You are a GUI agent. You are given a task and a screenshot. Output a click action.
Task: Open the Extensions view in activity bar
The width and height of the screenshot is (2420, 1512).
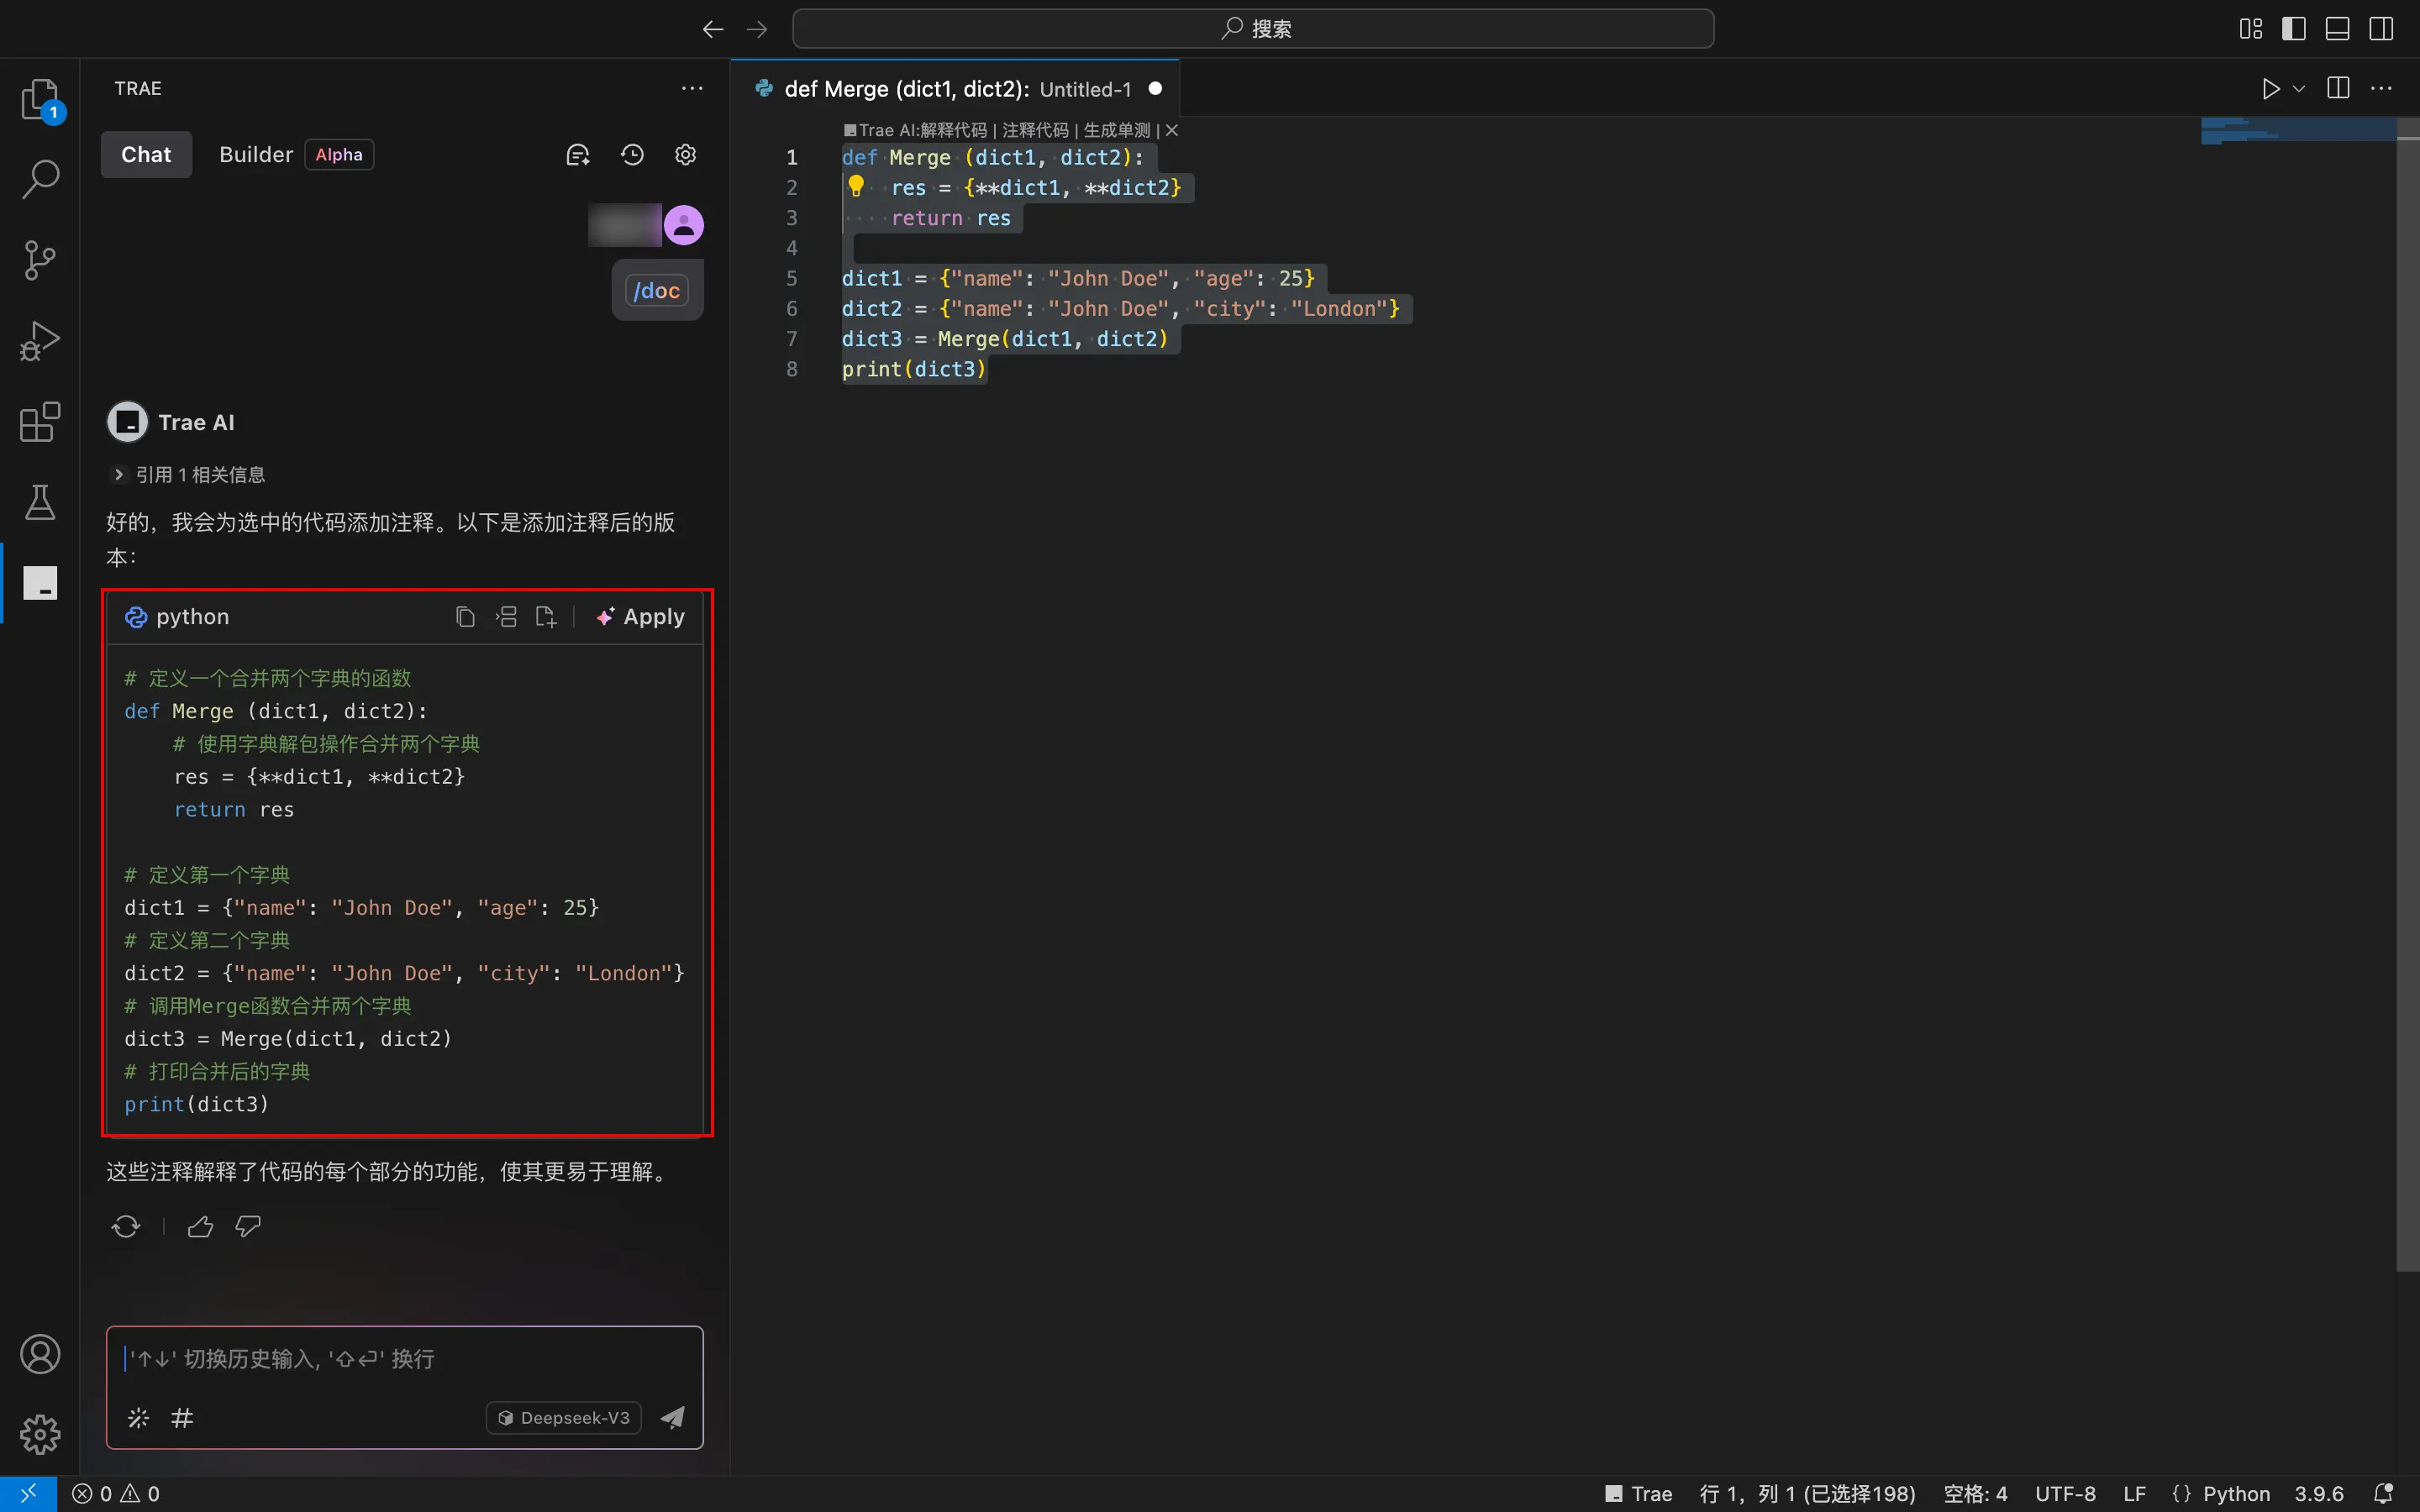[x=40, y=422]
